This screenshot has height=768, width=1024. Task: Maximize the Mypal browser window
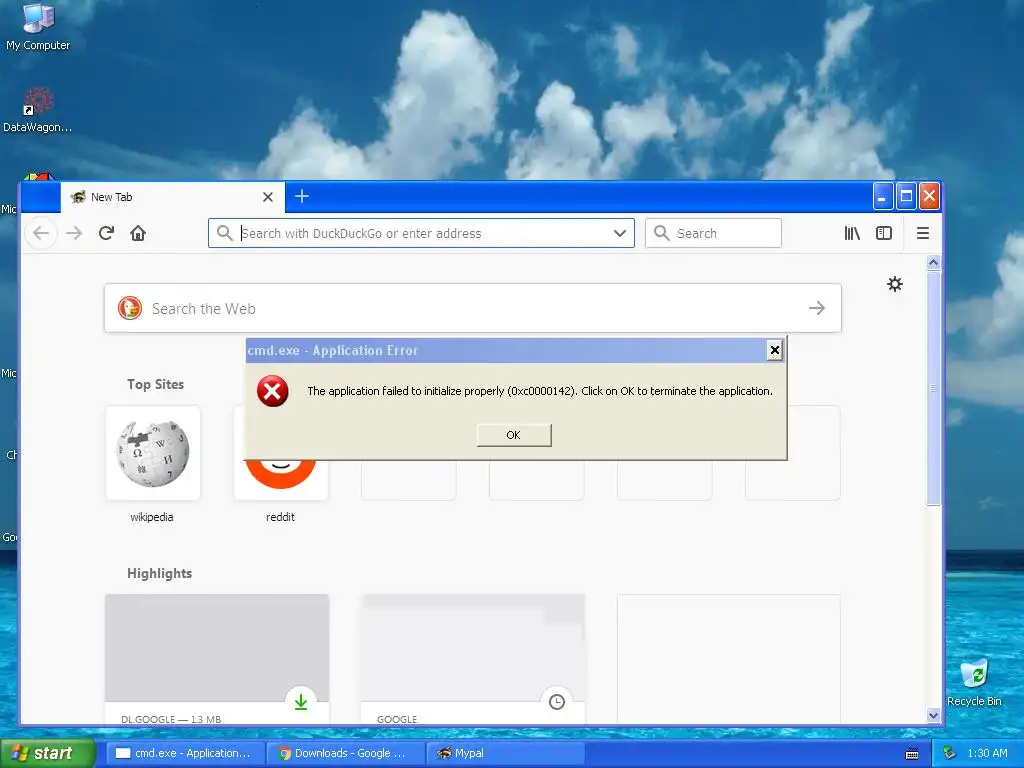[x=906, y=197]
